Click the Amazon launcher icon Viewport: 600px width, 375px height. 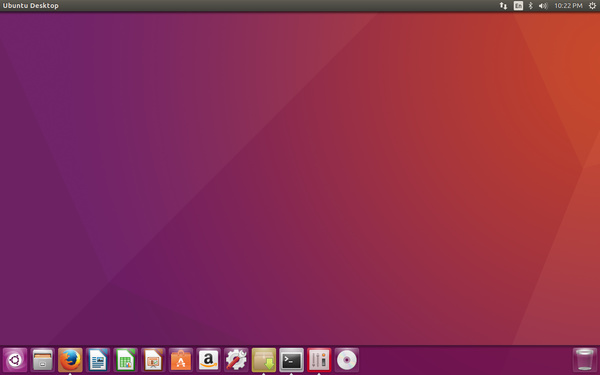tap(209, 360)
